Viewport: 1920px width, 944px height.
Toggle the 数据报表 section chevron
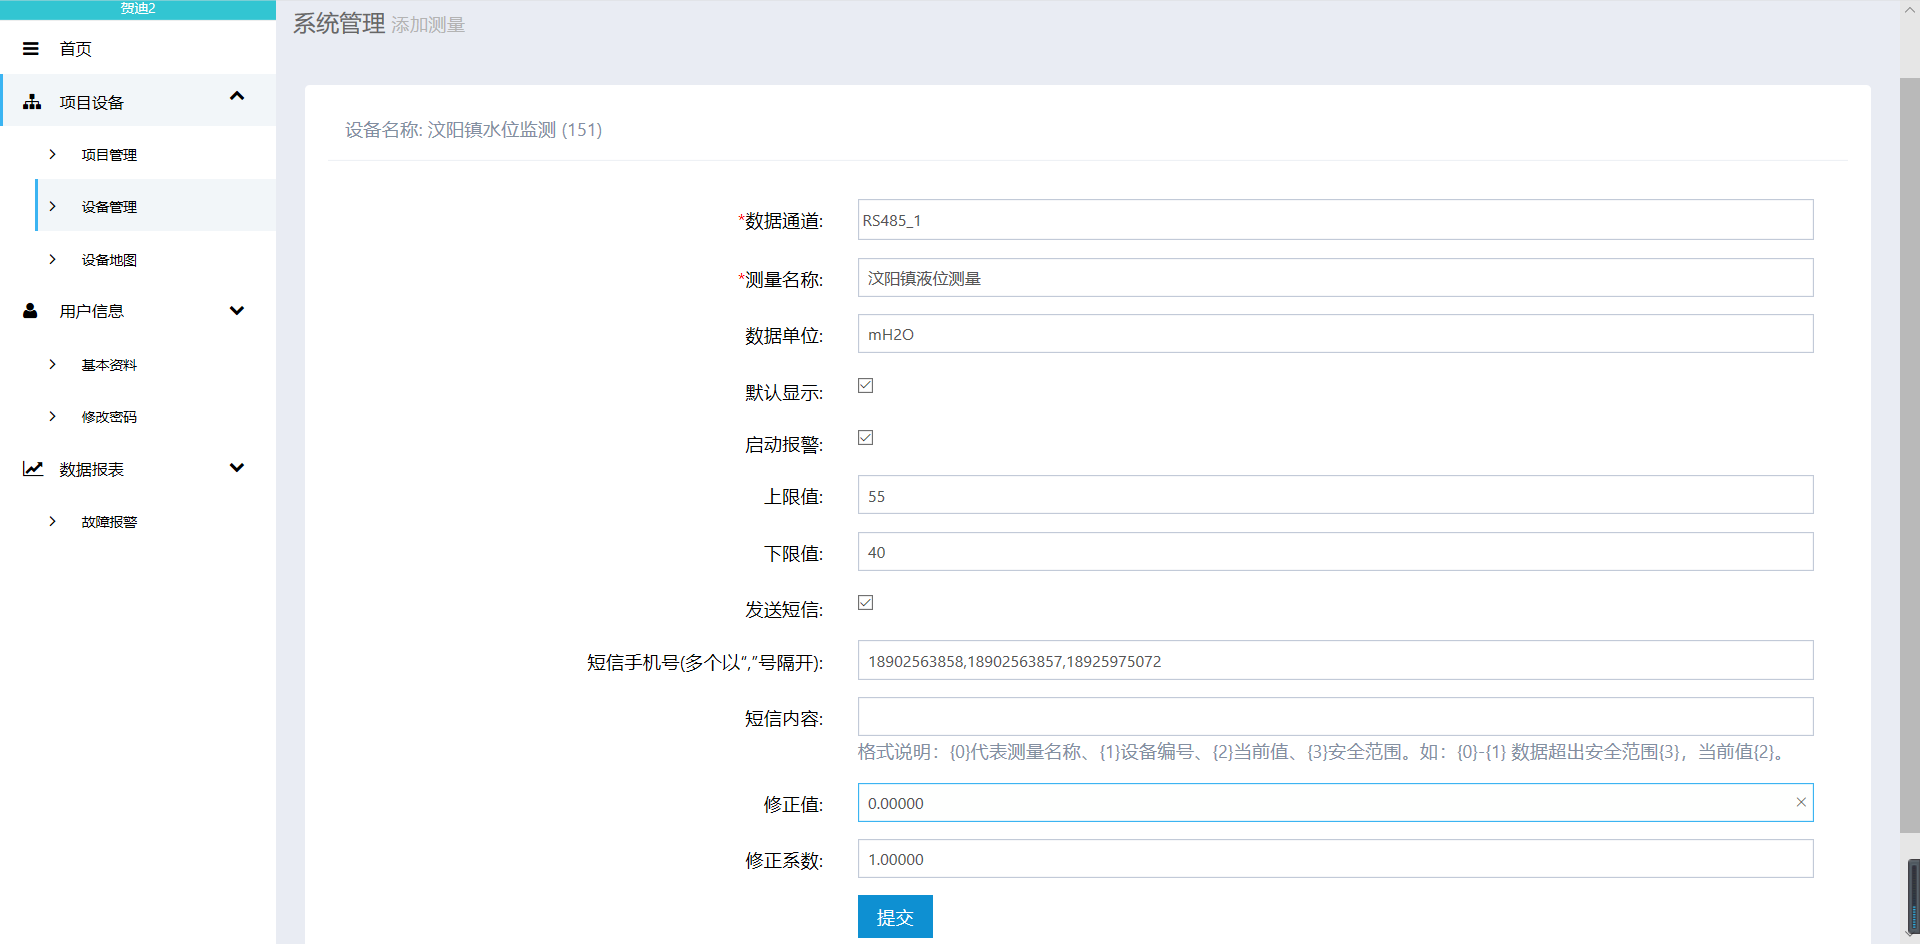(237, 468)
